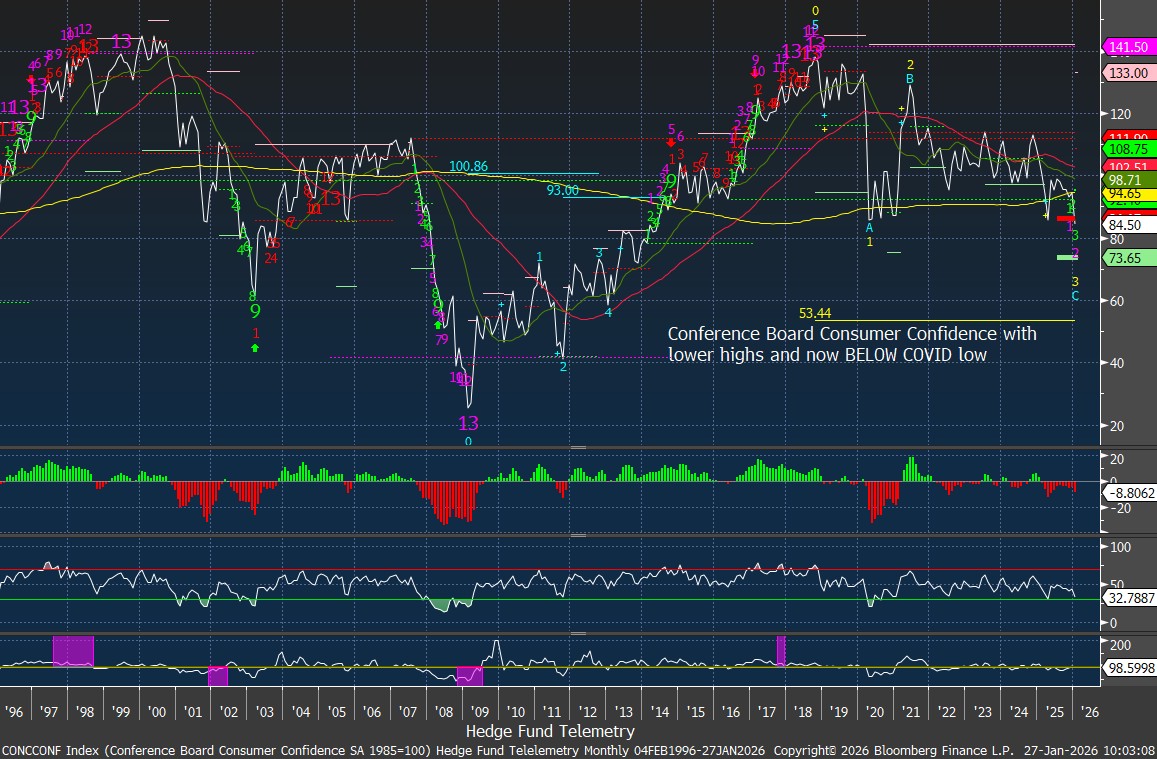Click the red down arrow near 2014
The height and width of the screenshot is (759, 1157).
(671, 144)
